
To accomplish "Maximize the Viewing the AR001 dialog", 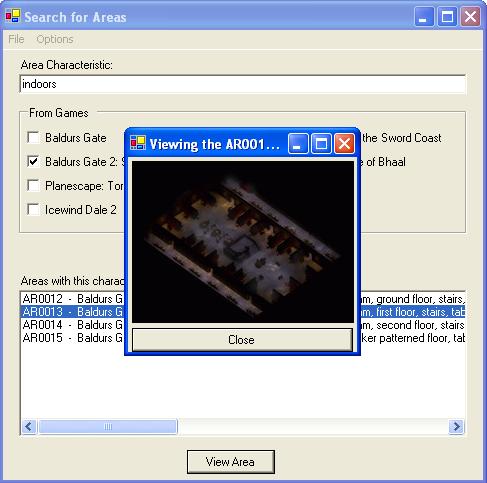I will (321, 144).
